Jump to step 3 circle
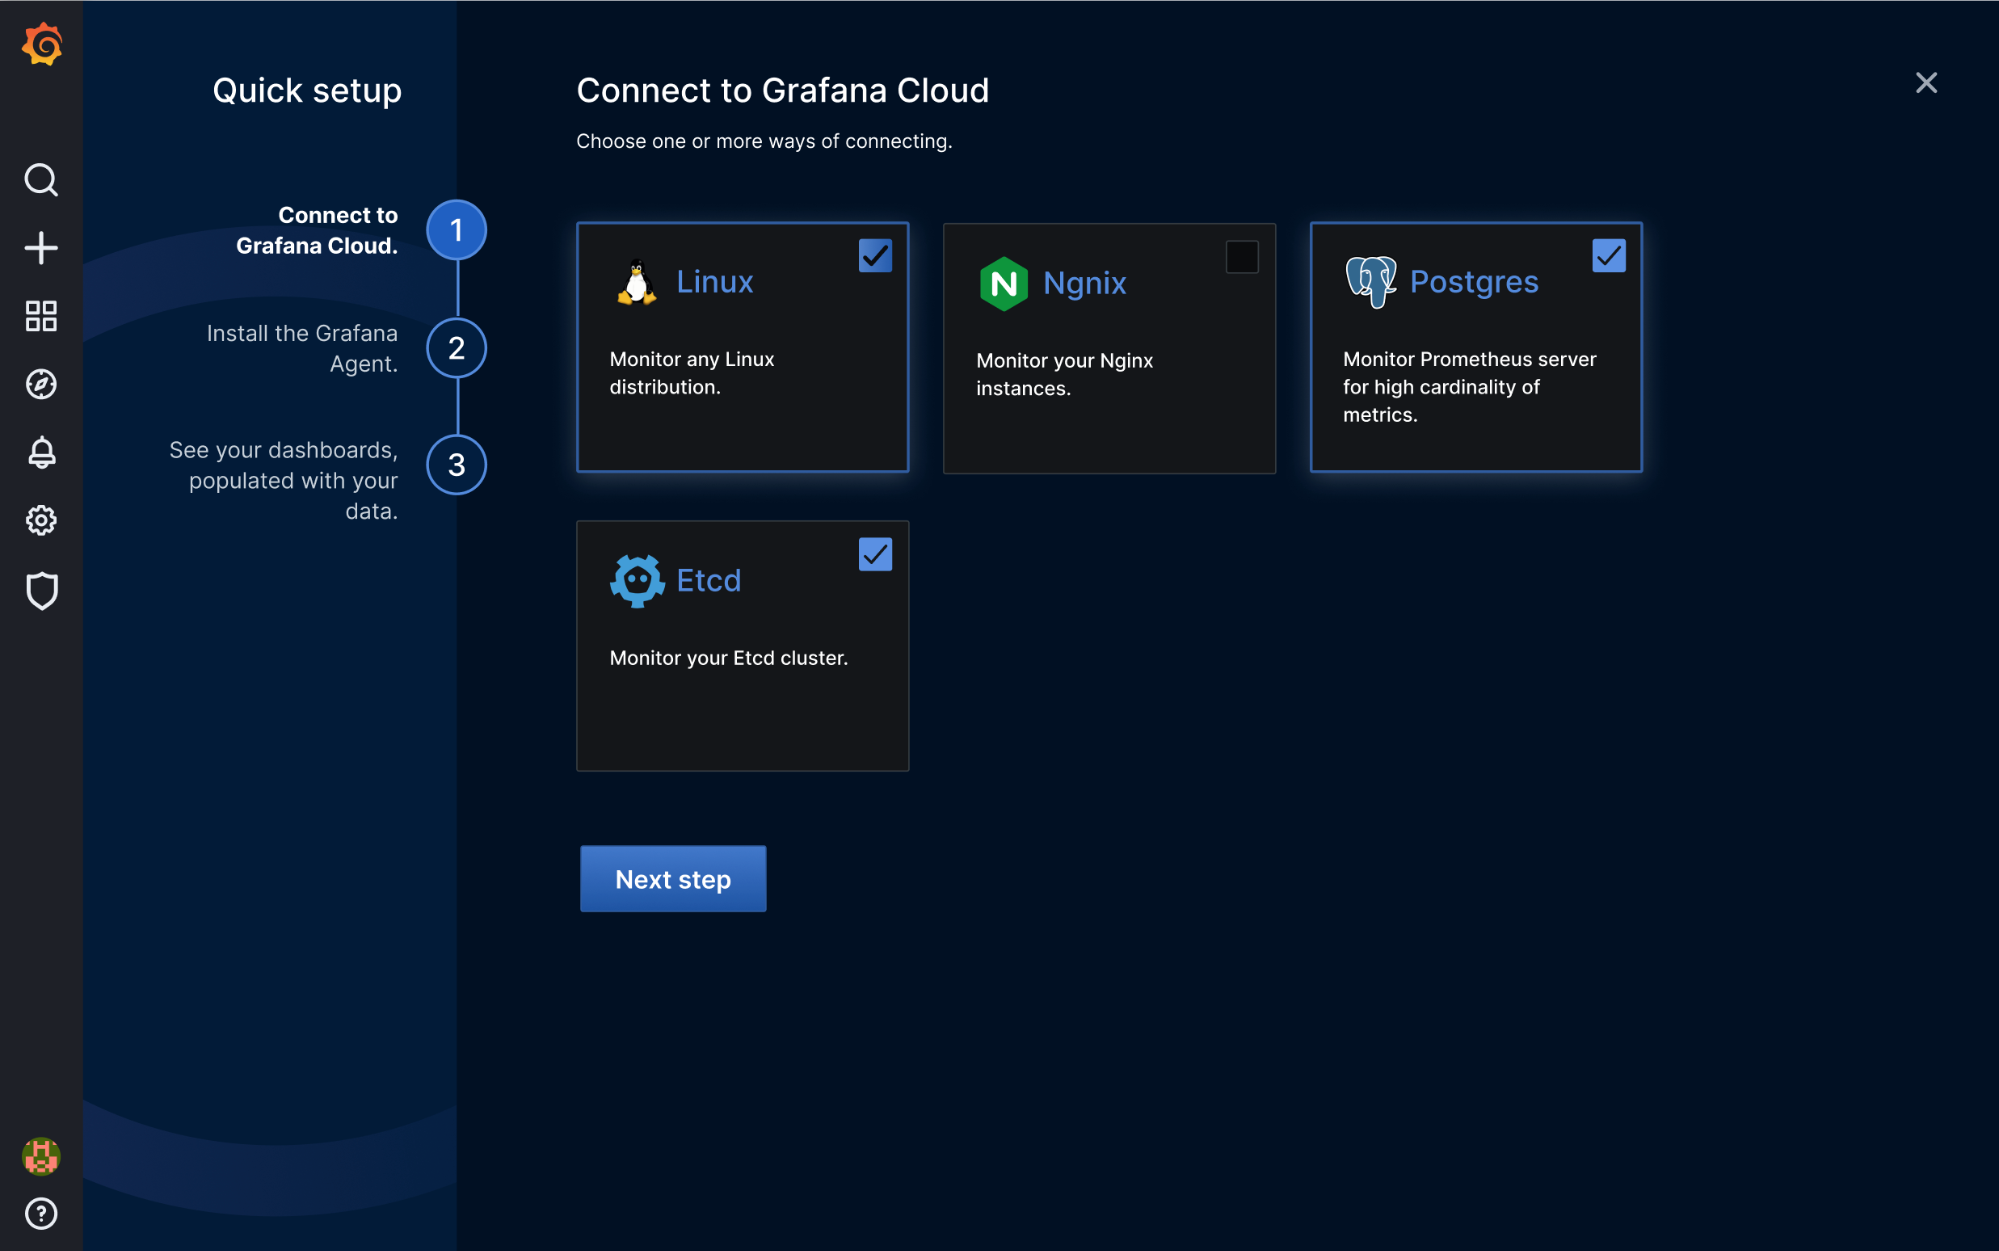 click(x=457, y=465)
